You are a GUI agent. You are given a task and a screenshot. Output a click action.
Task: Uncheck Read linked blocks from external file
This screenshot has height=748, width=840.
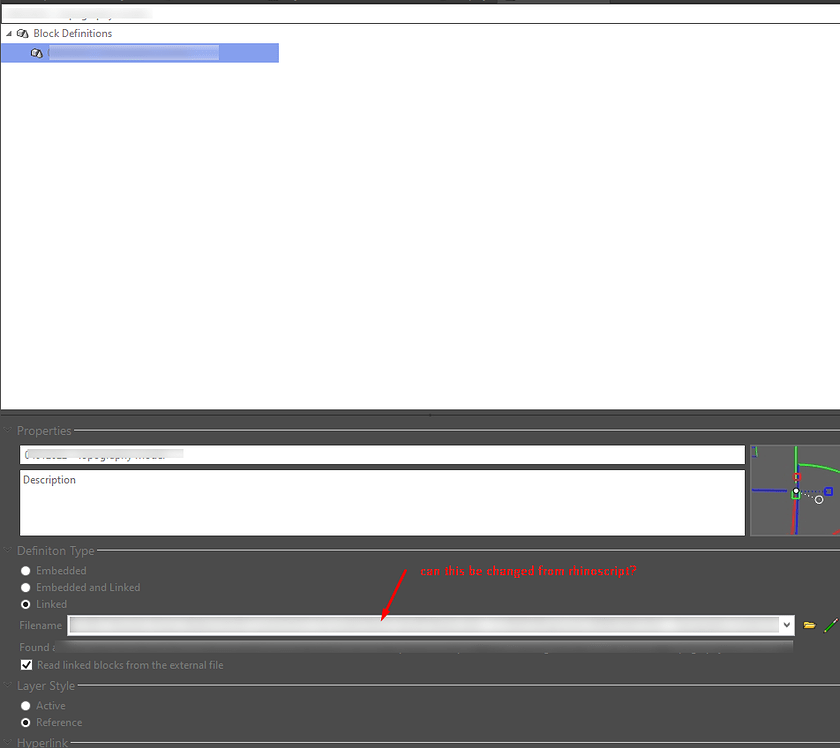coord(26,664)
